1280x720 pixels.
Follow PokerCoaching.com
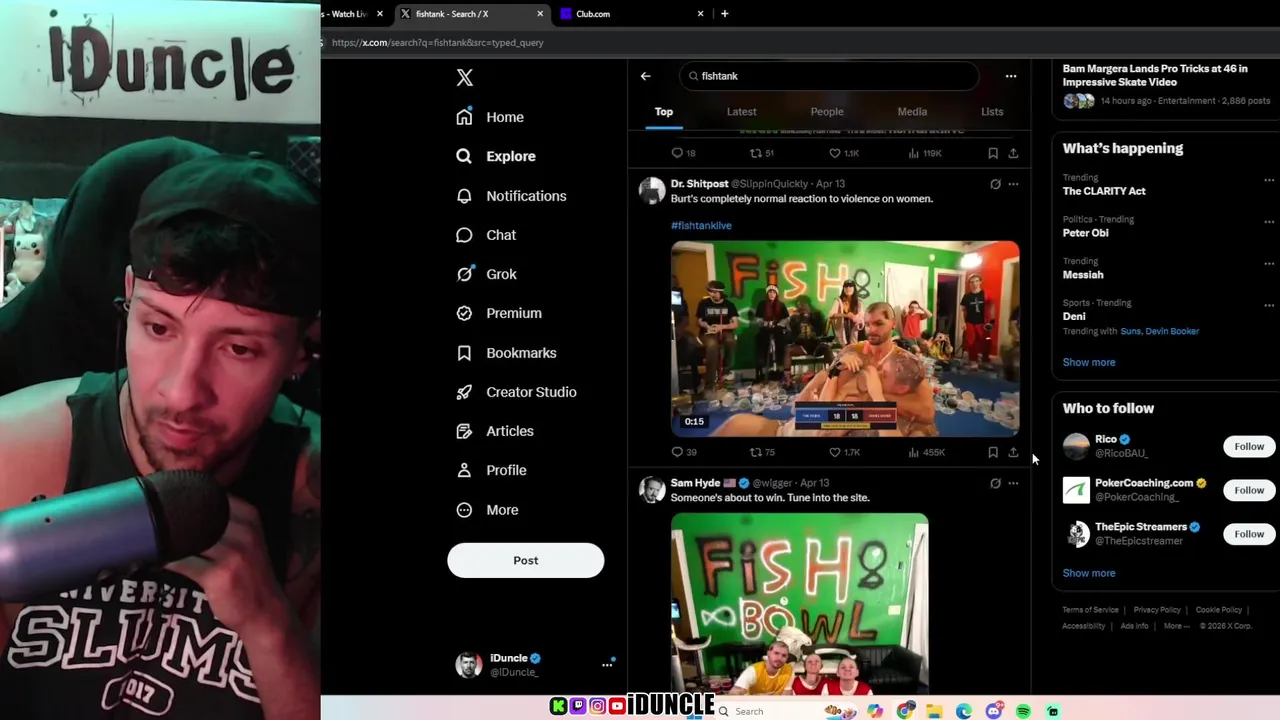1249,490
